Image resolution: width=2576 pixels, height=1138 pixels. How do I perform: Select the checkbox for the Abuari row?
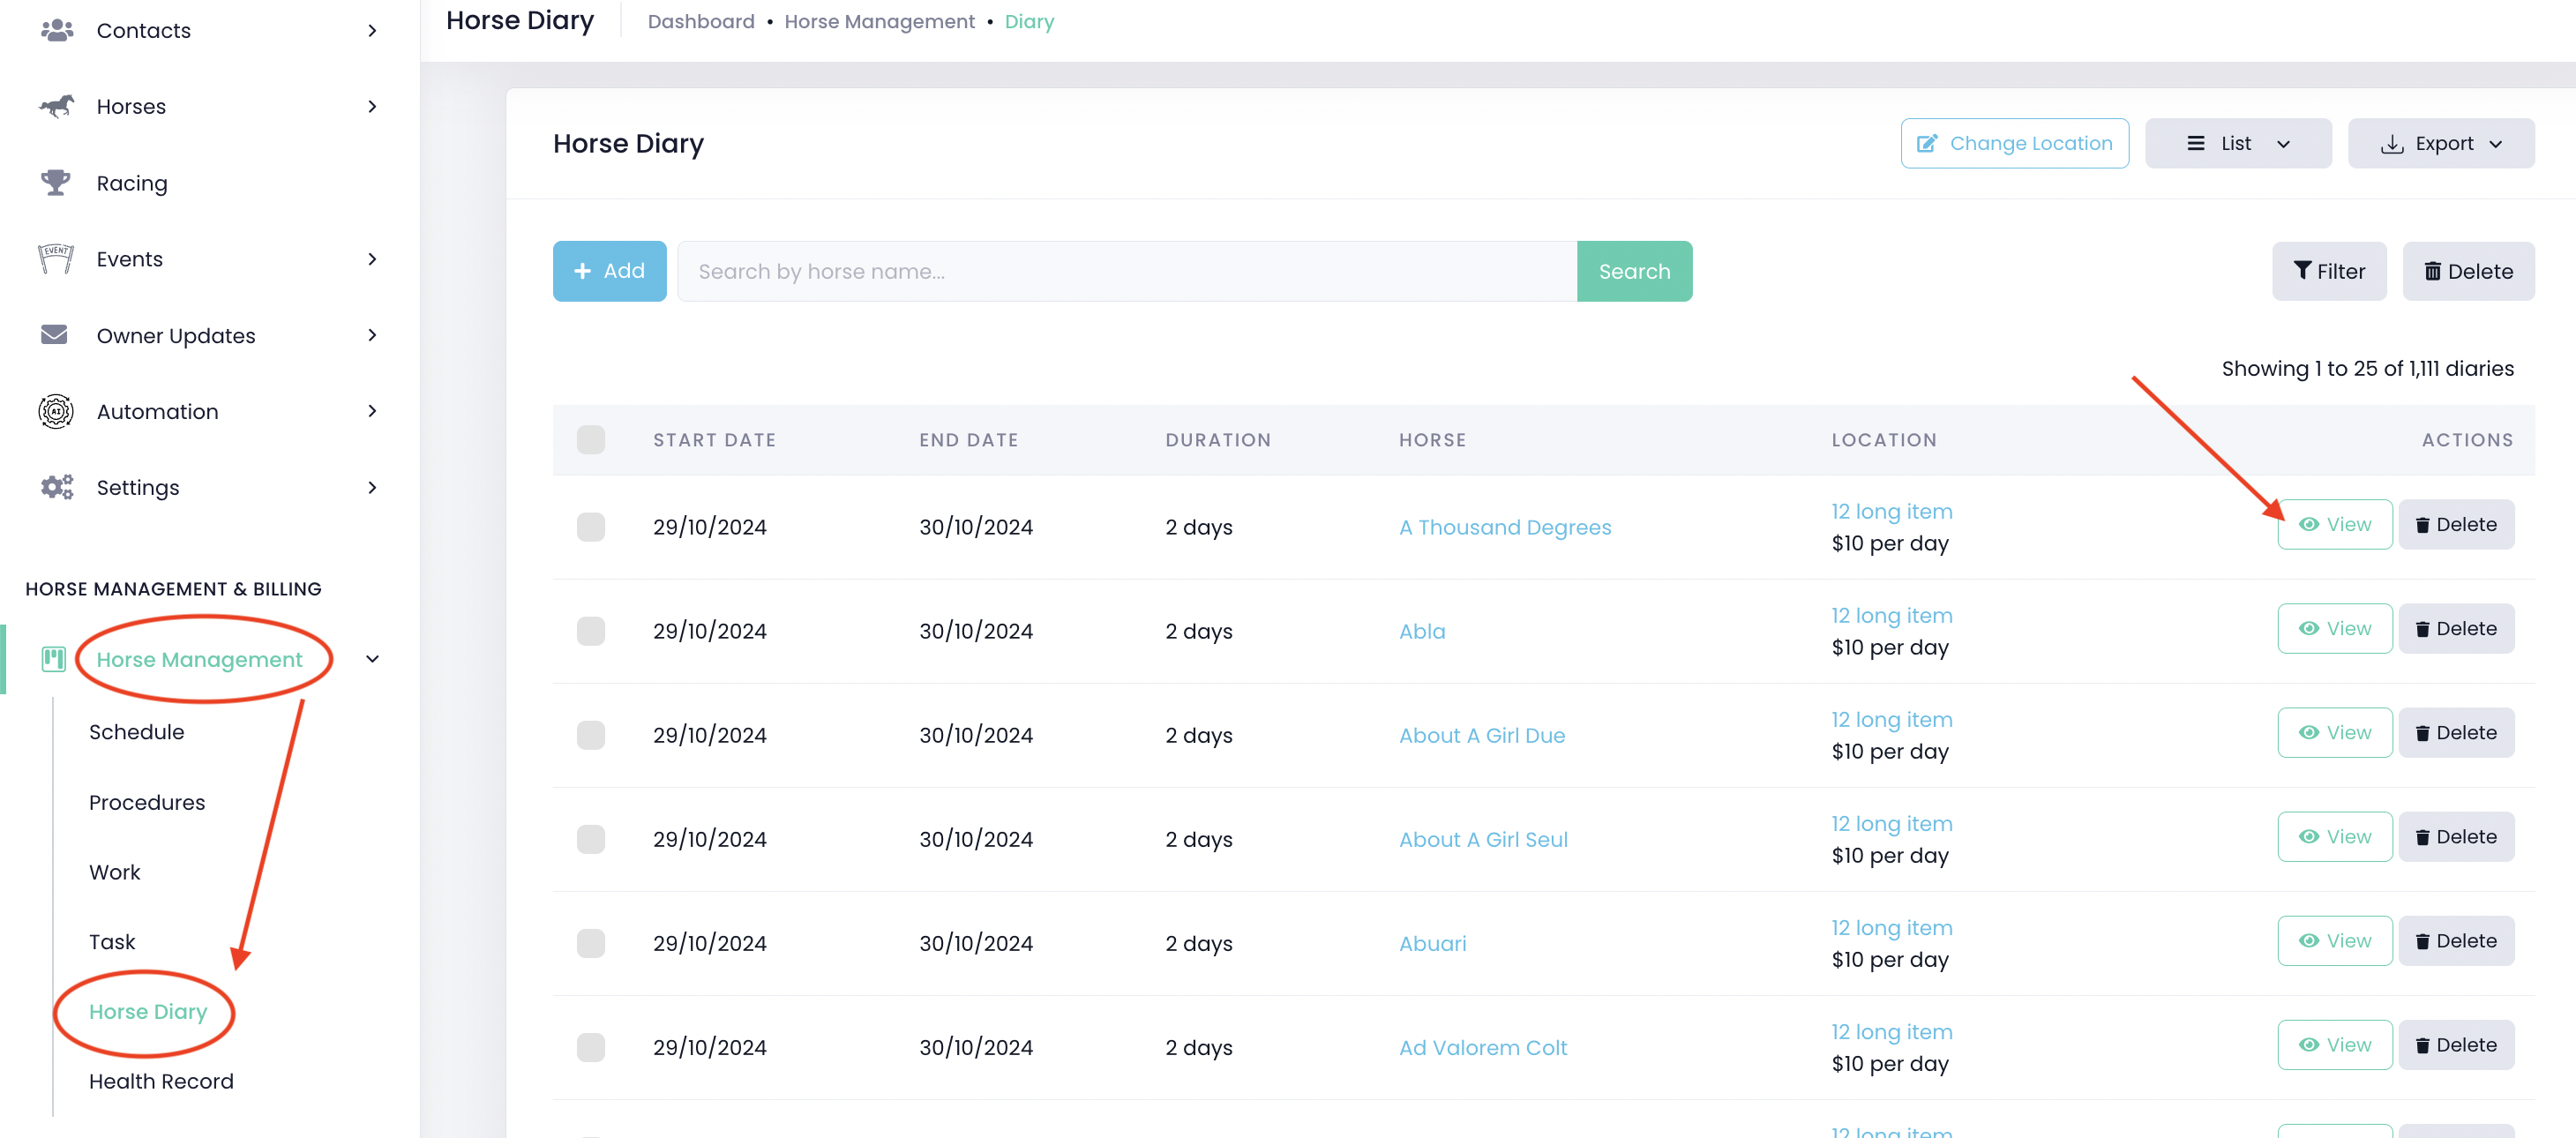pos(590,943)
